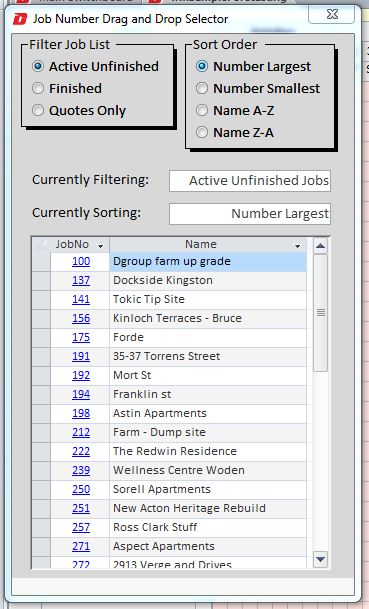369x609 pixels.
Task: Select the 'New Acton Heritage Rebuild' cell
Action: click(x=208, y=509)
